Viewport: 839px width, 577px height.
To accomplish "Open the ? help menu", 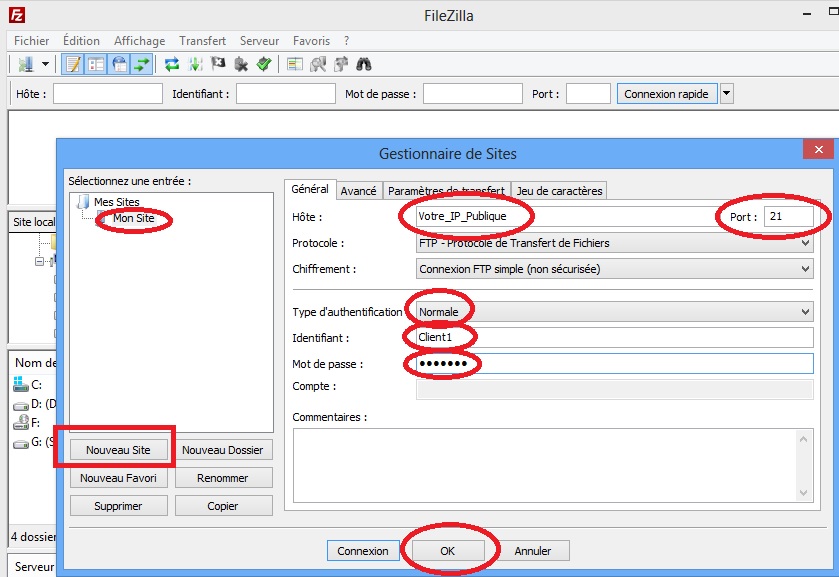I will point(347,41).
